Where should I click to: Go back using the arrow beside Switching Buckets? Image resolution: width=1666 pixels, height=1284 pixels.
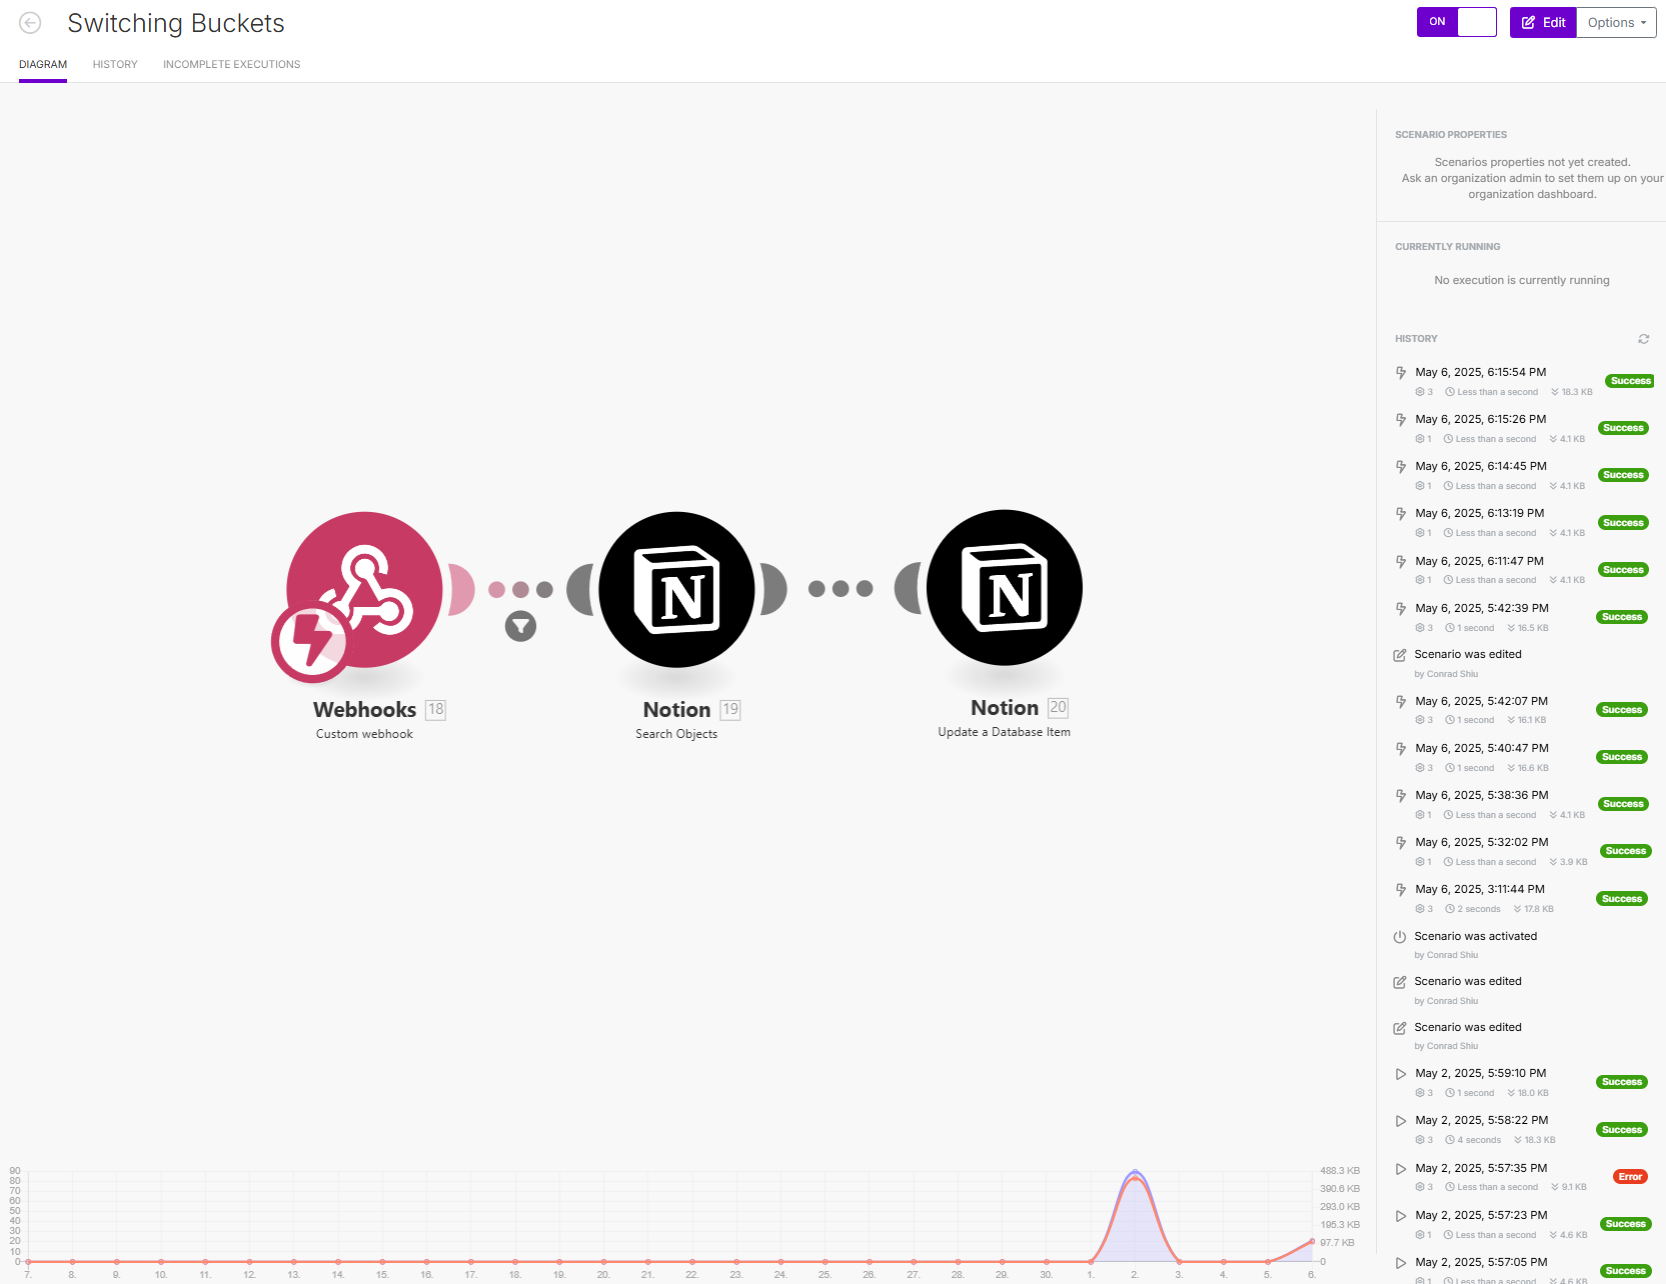point(30,23)
